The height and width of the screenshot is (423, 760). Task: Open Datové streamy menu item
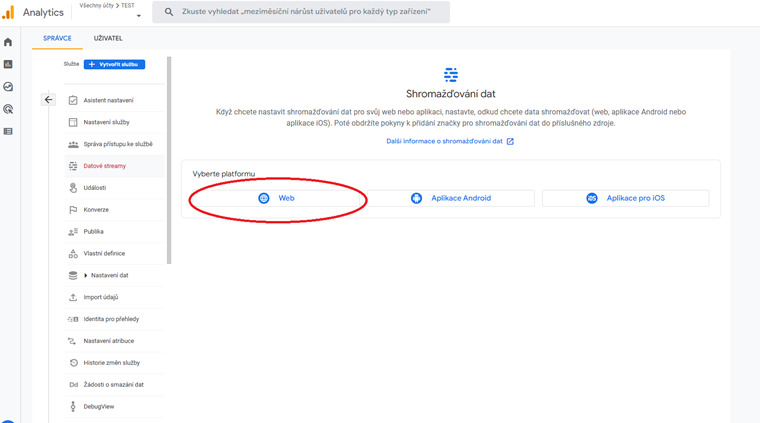[x=104, y=166]
